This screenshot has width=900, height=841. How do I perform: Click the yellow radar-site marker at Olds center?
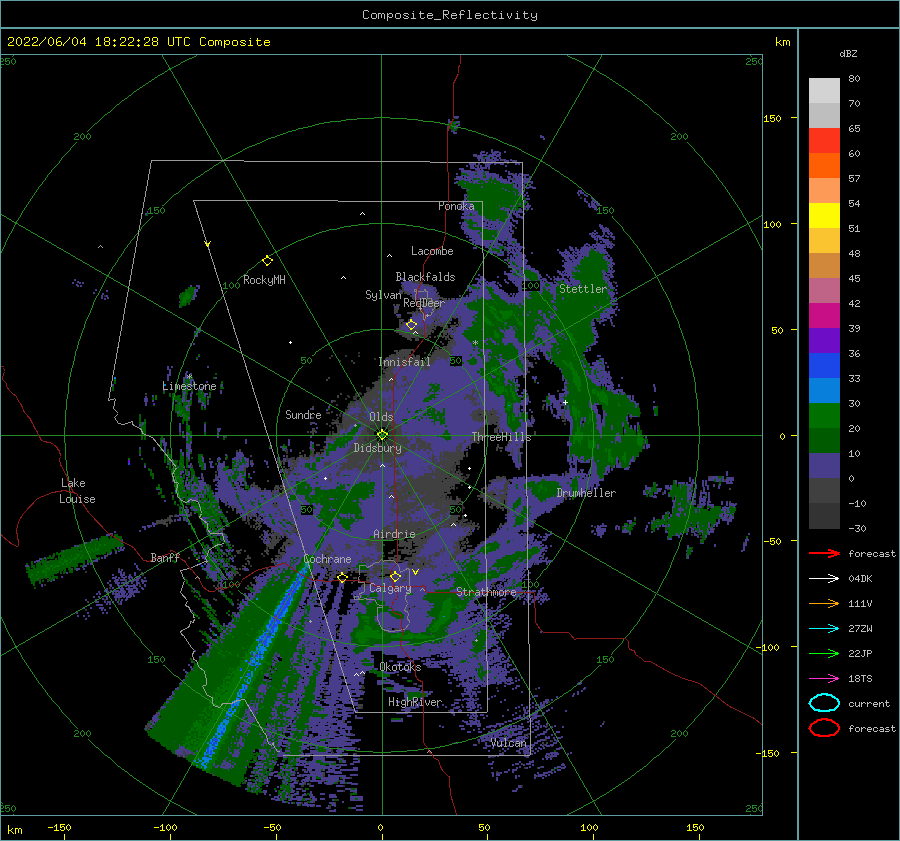382,435
